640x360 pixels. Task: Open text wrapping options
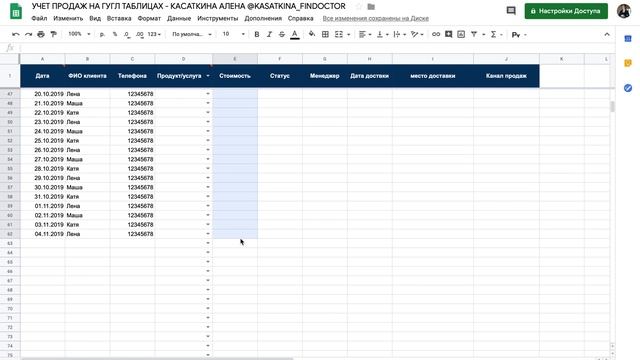tap(399, 35)
